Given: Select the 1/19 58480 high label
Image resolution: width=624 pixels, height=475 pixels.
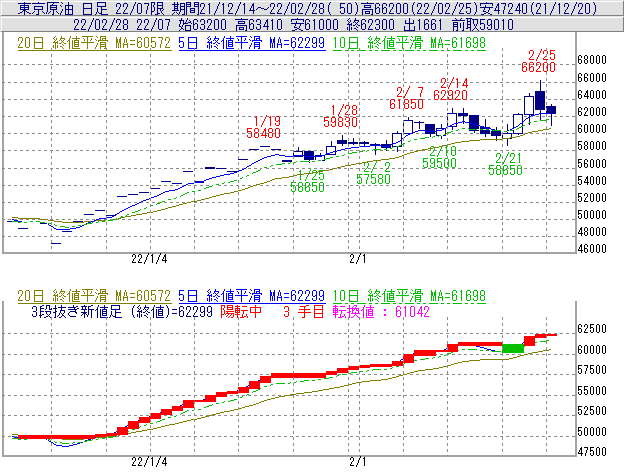Looking at the screenshot, I should point(263,127).
